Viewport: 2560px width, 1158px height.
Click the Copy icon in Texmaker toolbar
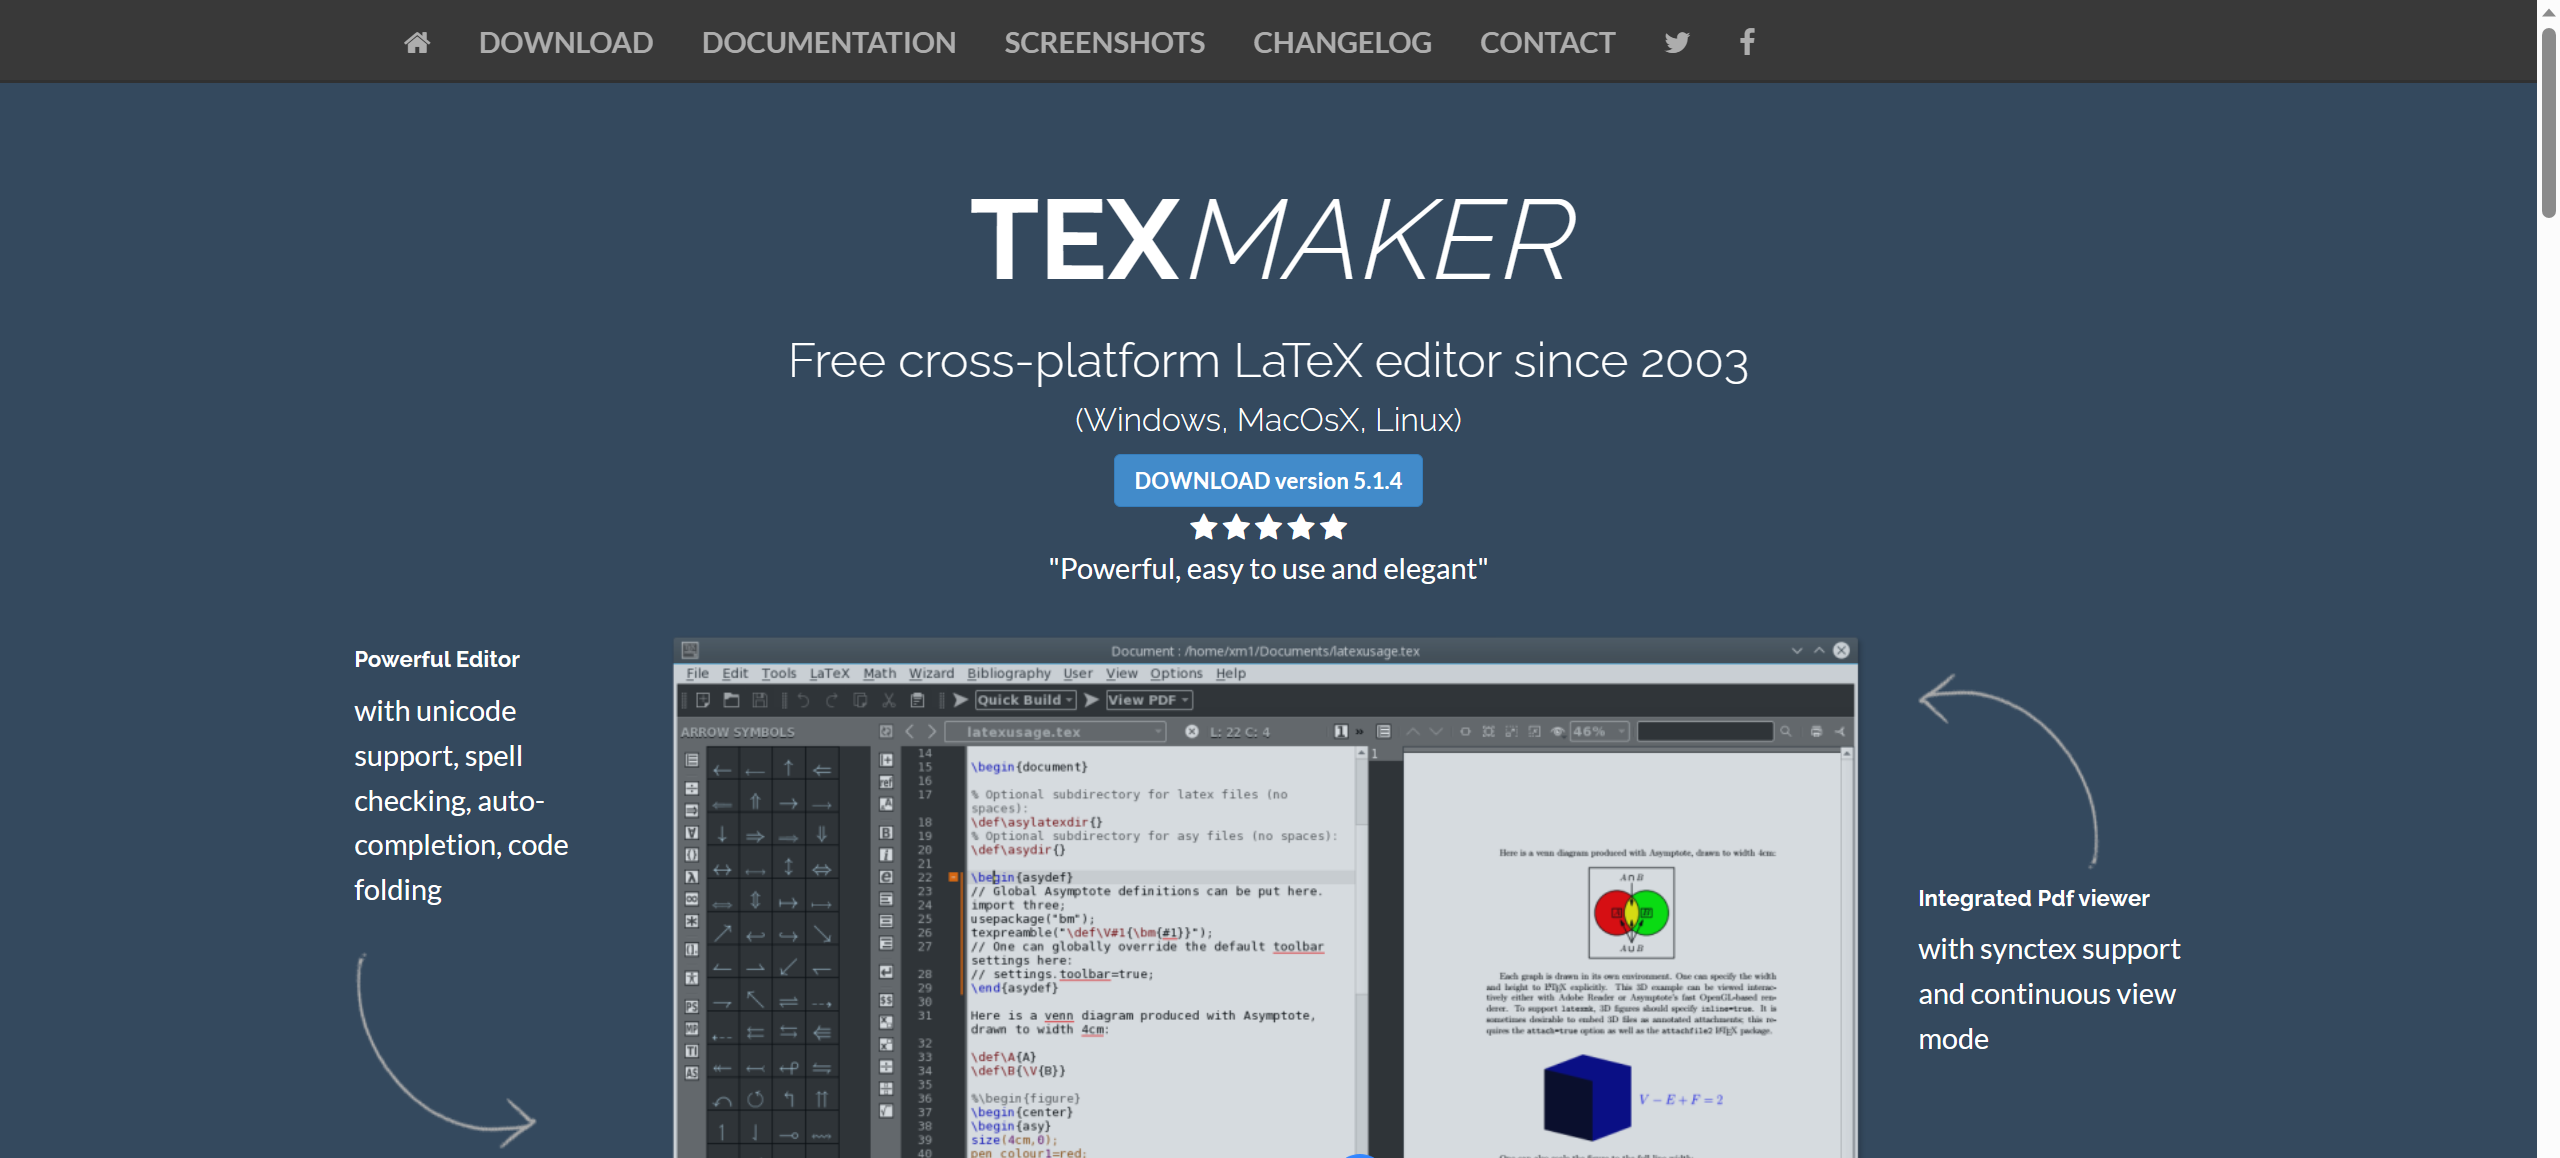[860, 700]
